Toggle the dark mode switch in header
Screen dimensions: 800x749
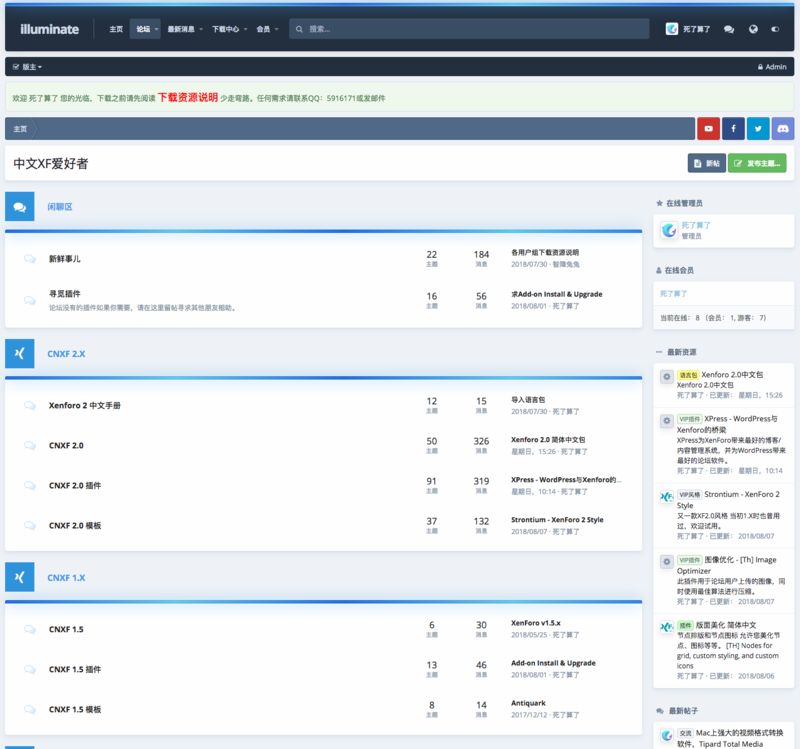tap(775, 29)
